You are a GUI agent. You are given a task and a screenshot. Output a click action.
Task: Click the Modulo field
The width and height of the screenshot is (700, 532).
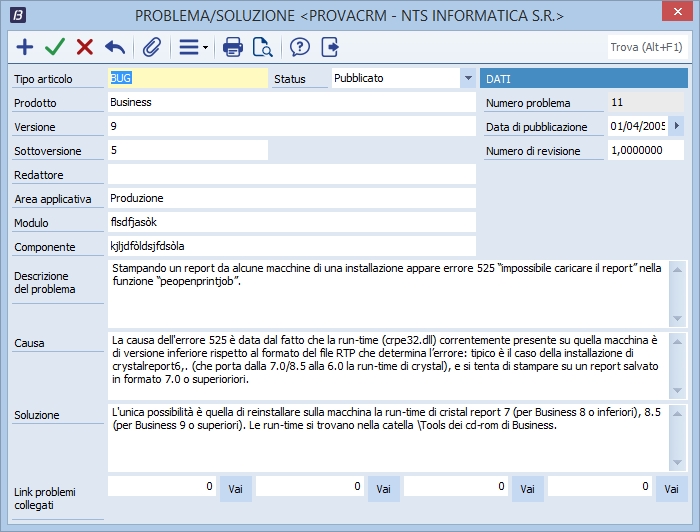pos(292,222)
